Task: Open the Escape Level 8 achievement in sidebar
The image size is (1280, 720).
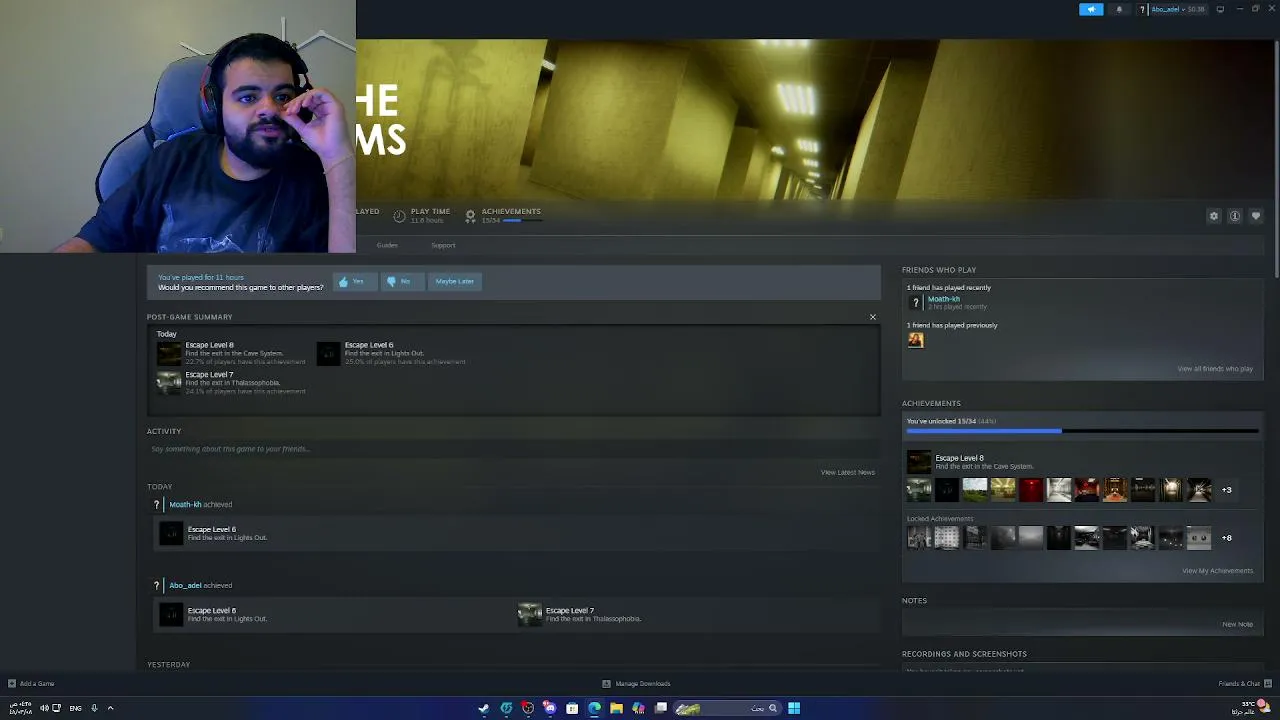Action: click(919, 462)
